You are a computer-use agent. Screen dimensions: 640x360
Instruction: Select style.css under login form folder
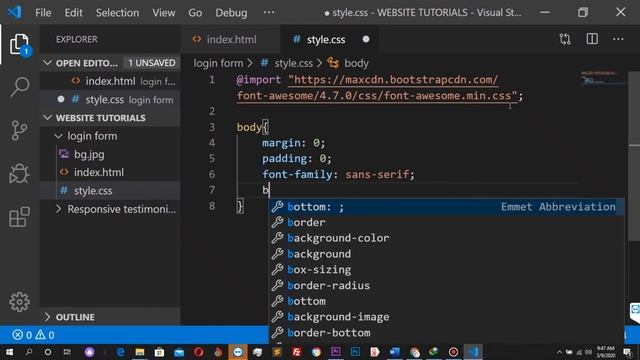point(110,191)
